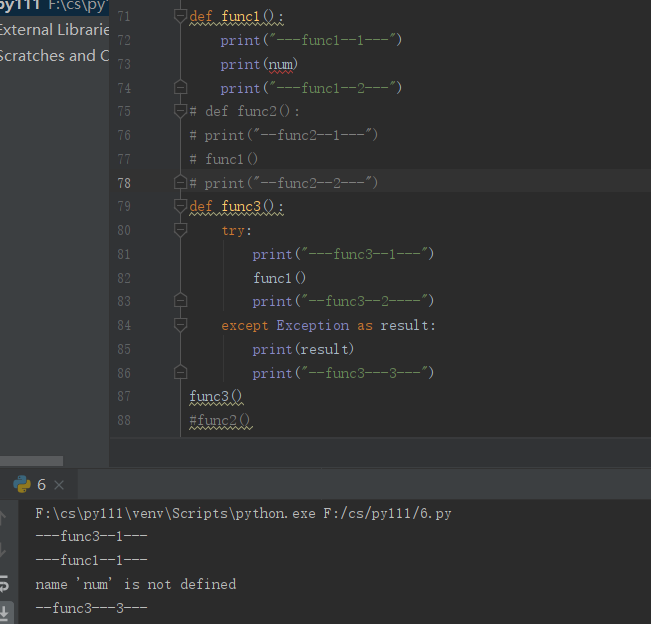Click the '#func2()' comment on line 88
This screenshot has height=624, width=651.
pos(220,421)
